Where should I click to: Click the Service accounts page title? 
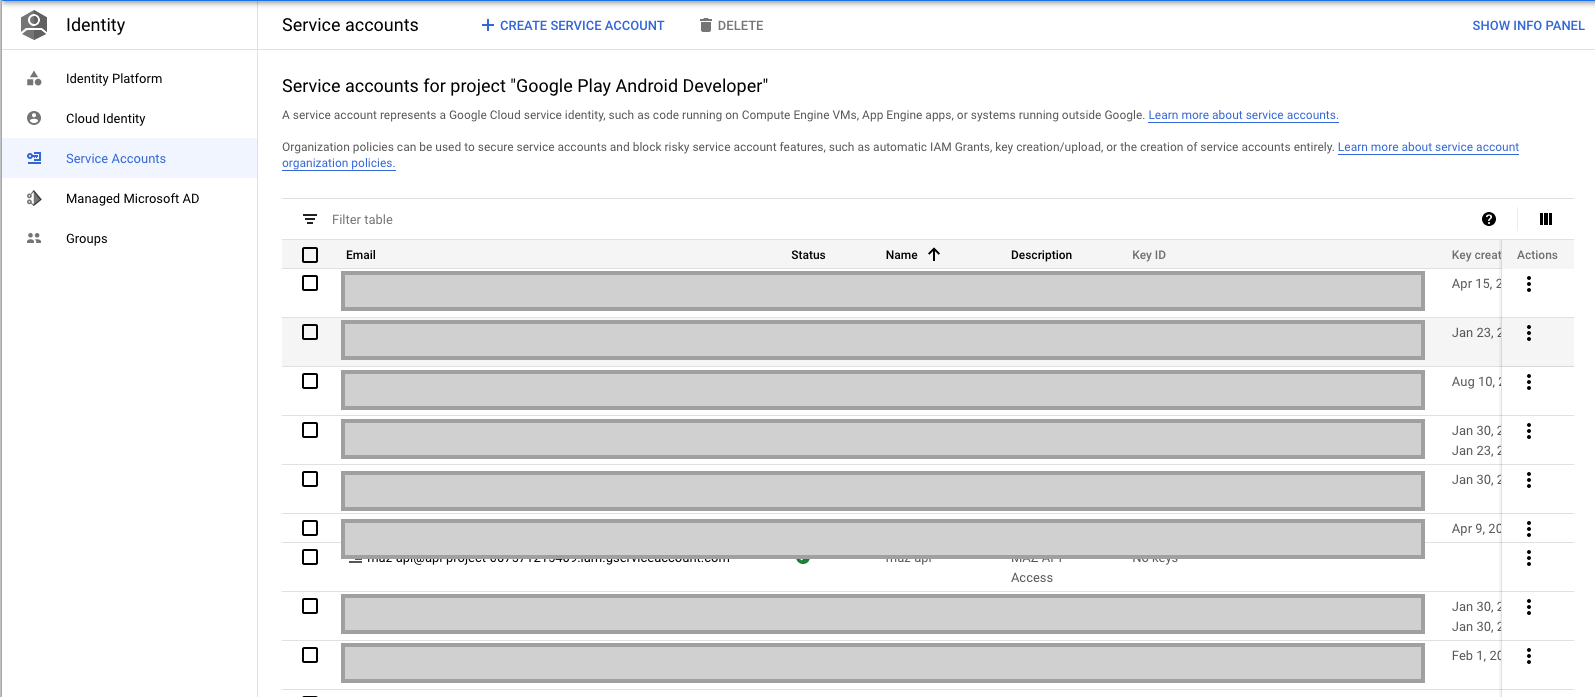(350, 25)
